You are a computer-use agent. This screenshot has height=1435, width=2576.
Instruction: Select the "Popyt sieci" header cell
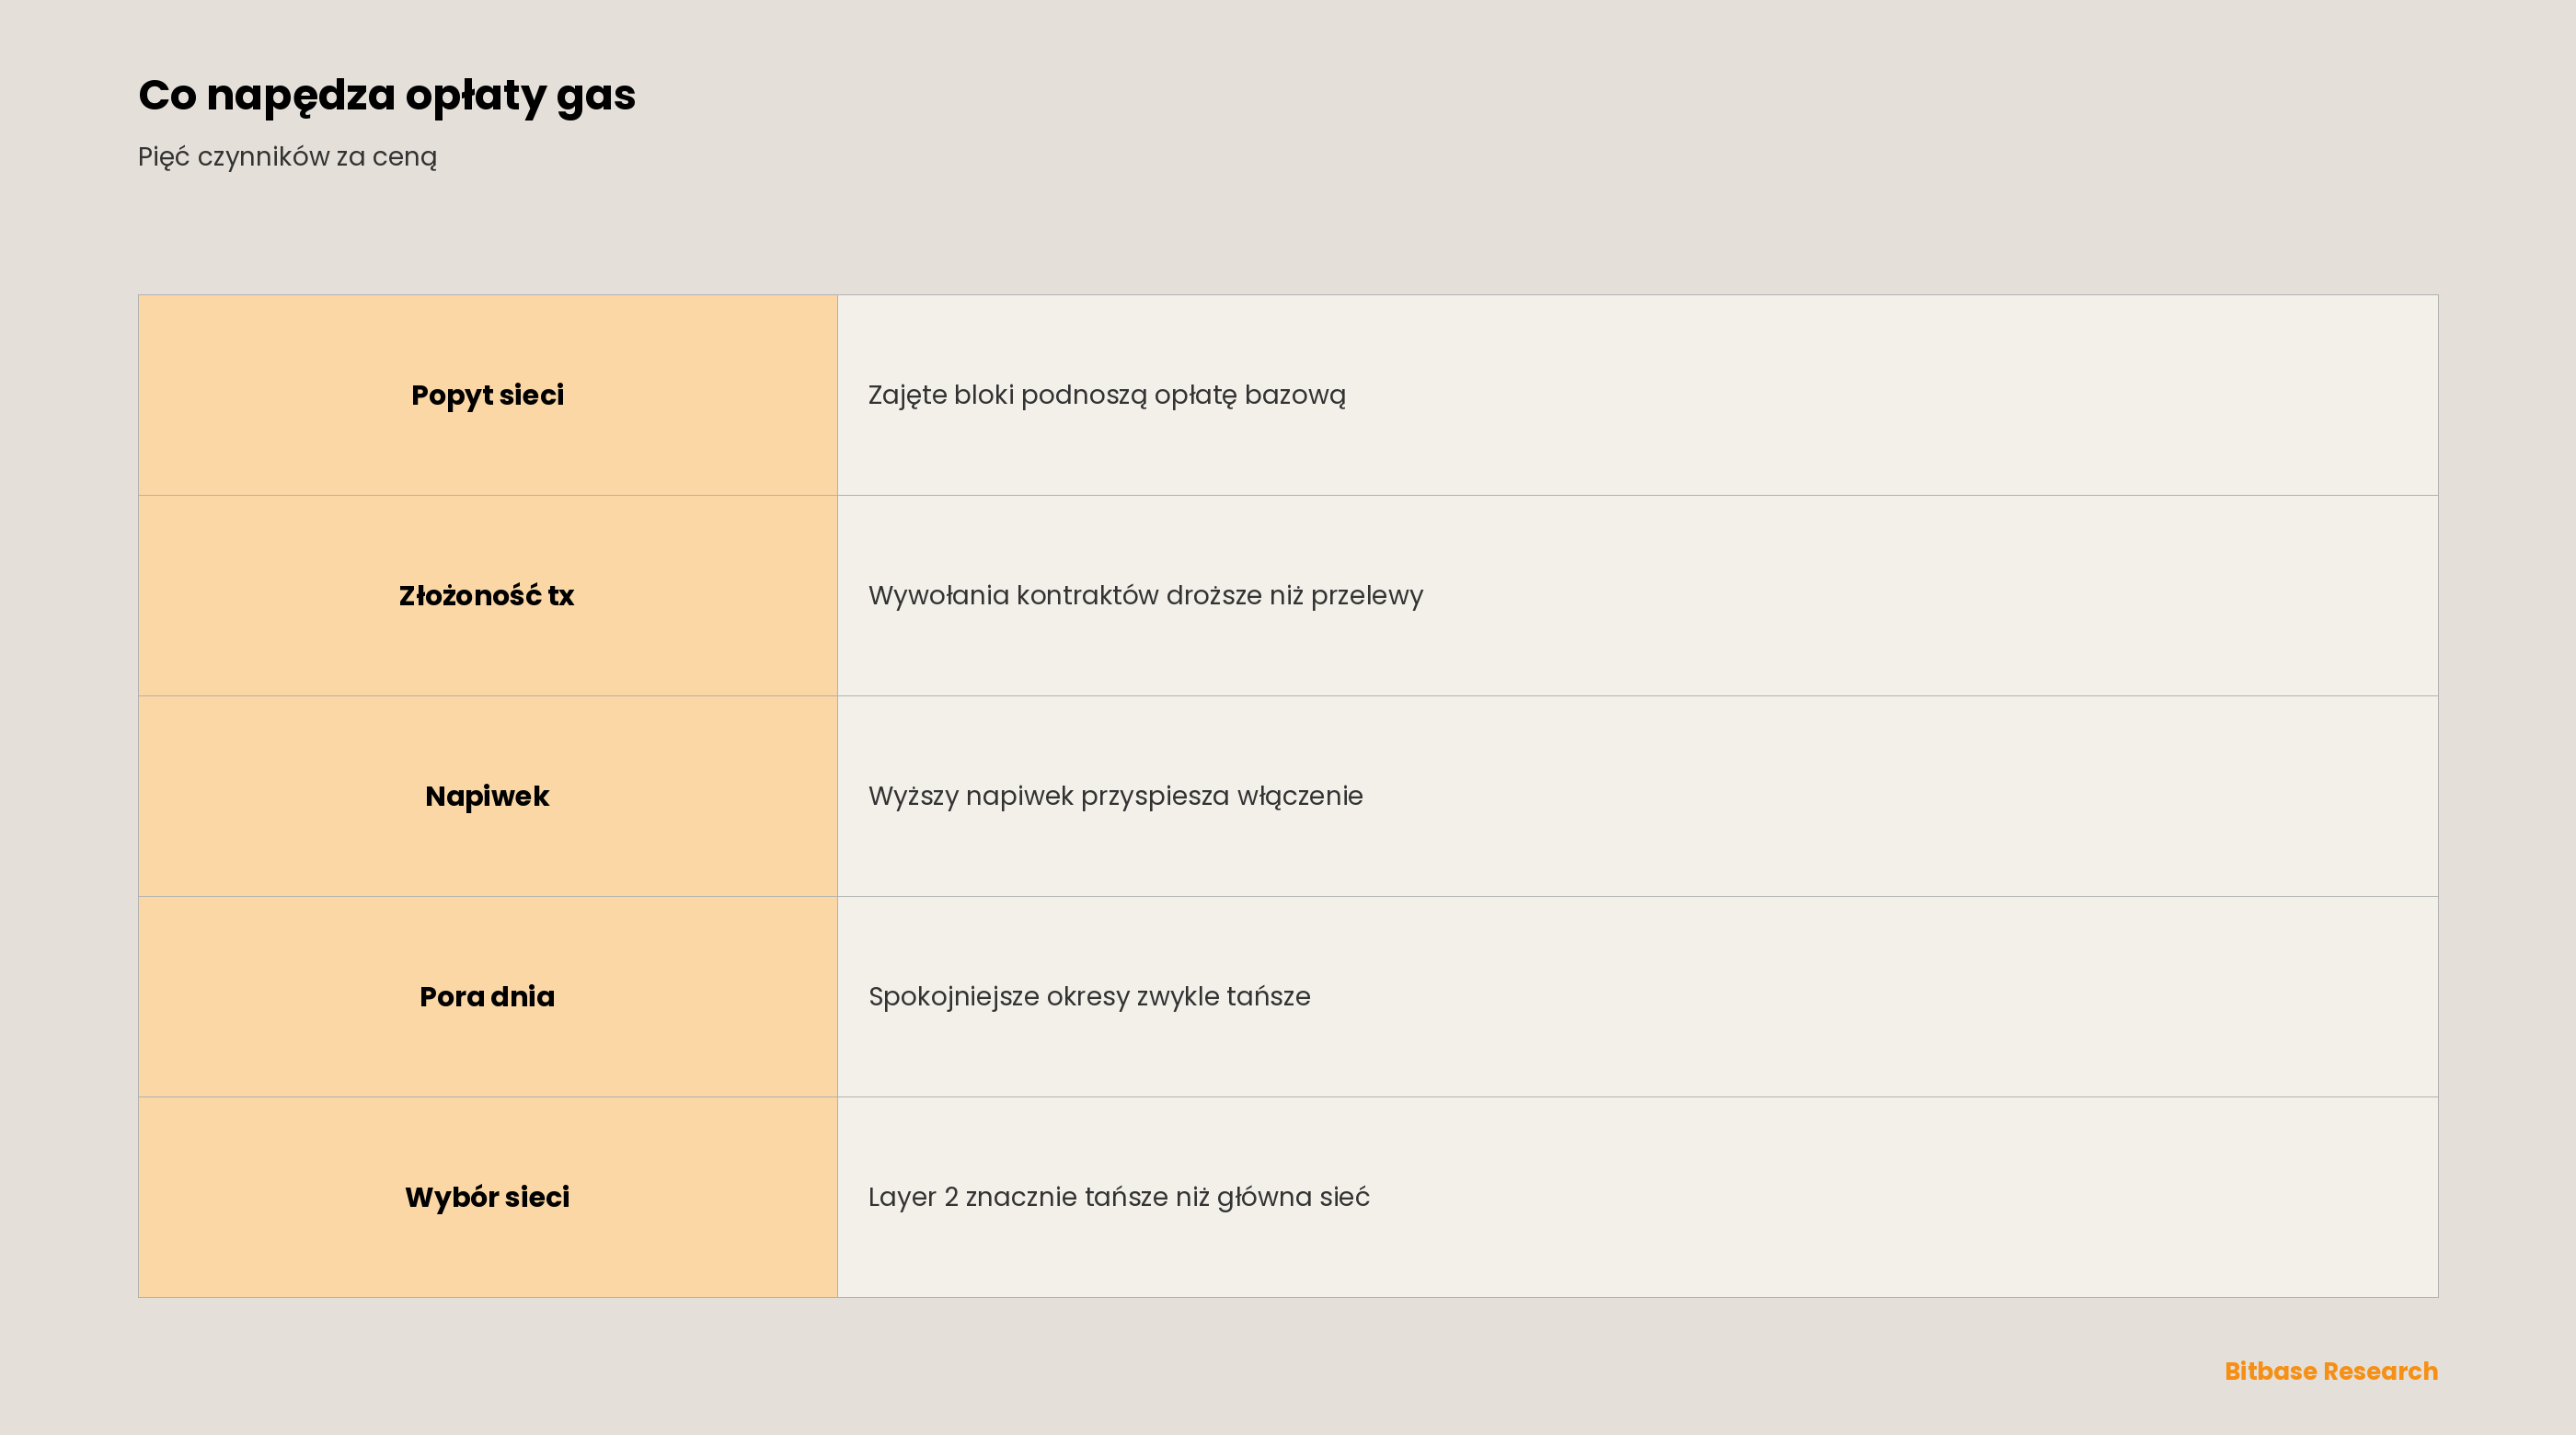click(x=487, y=395)
